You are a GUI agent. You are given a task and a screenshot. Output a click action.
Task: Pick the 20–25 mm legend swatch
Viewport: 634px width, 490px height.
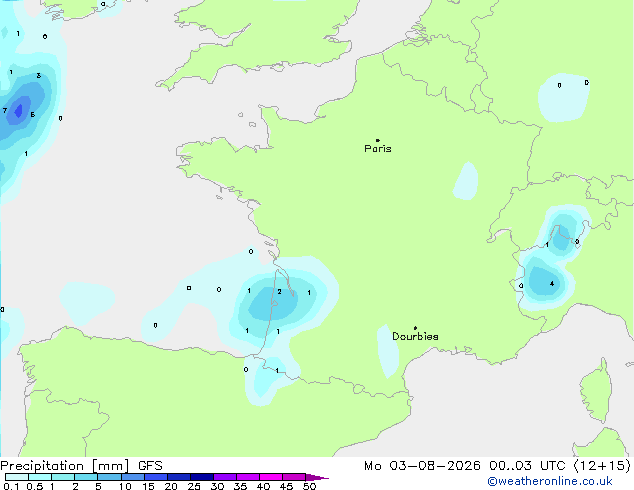click(x=179, y=477)
